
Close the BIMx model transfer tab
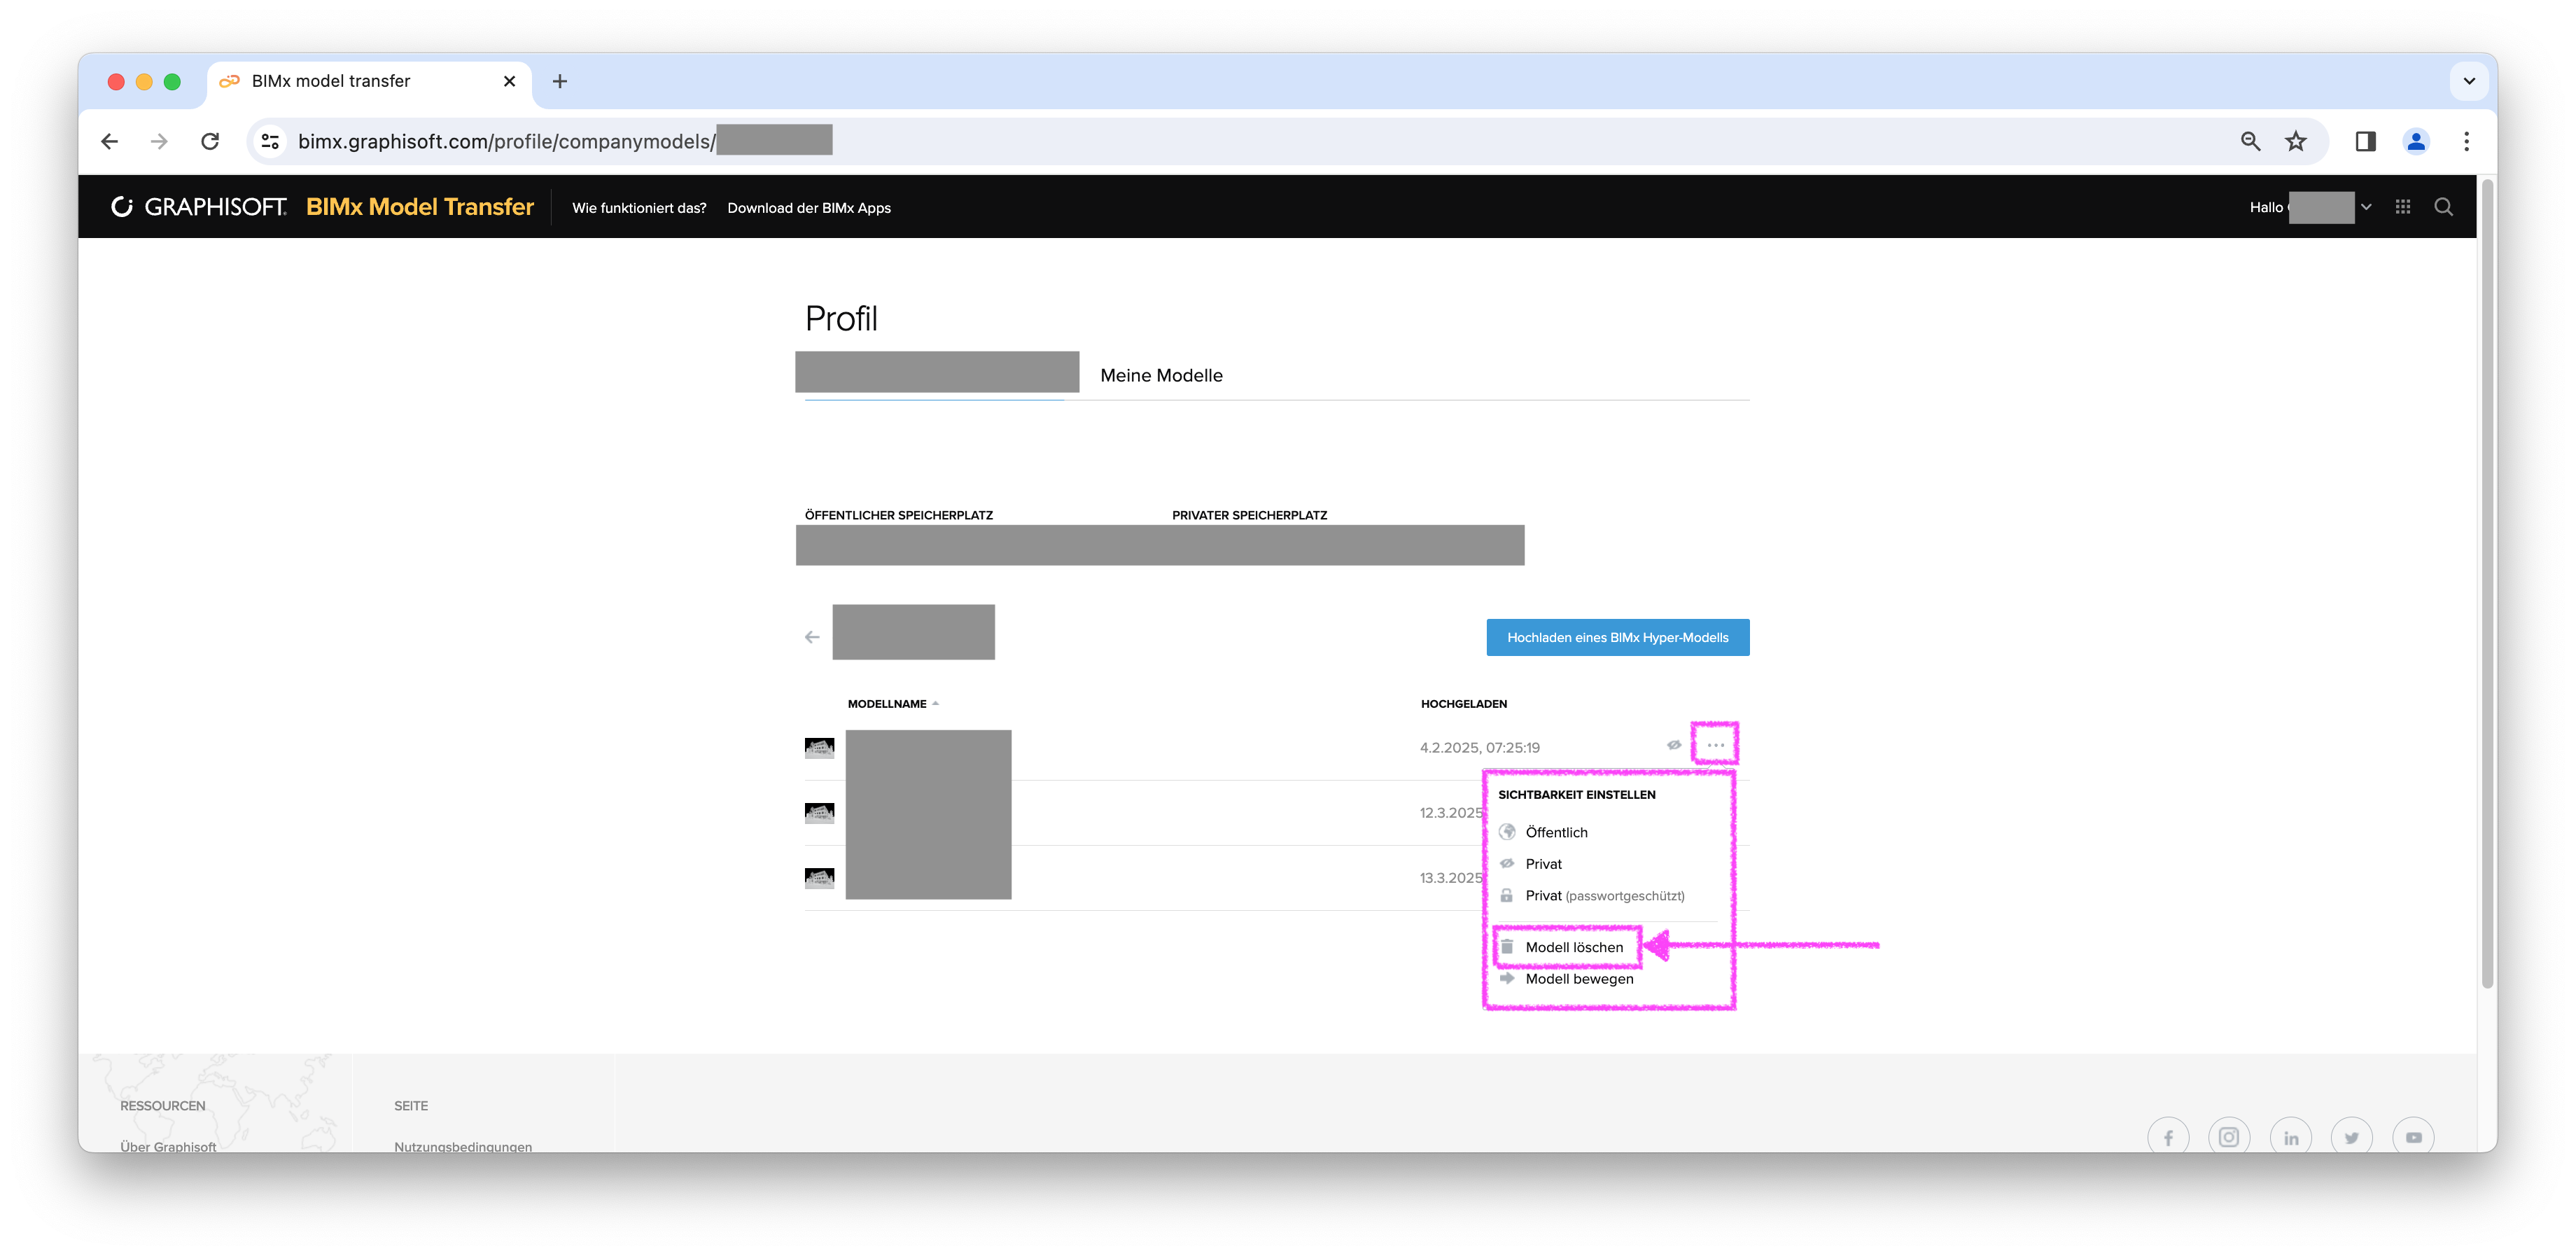click(x=510, y=81)
